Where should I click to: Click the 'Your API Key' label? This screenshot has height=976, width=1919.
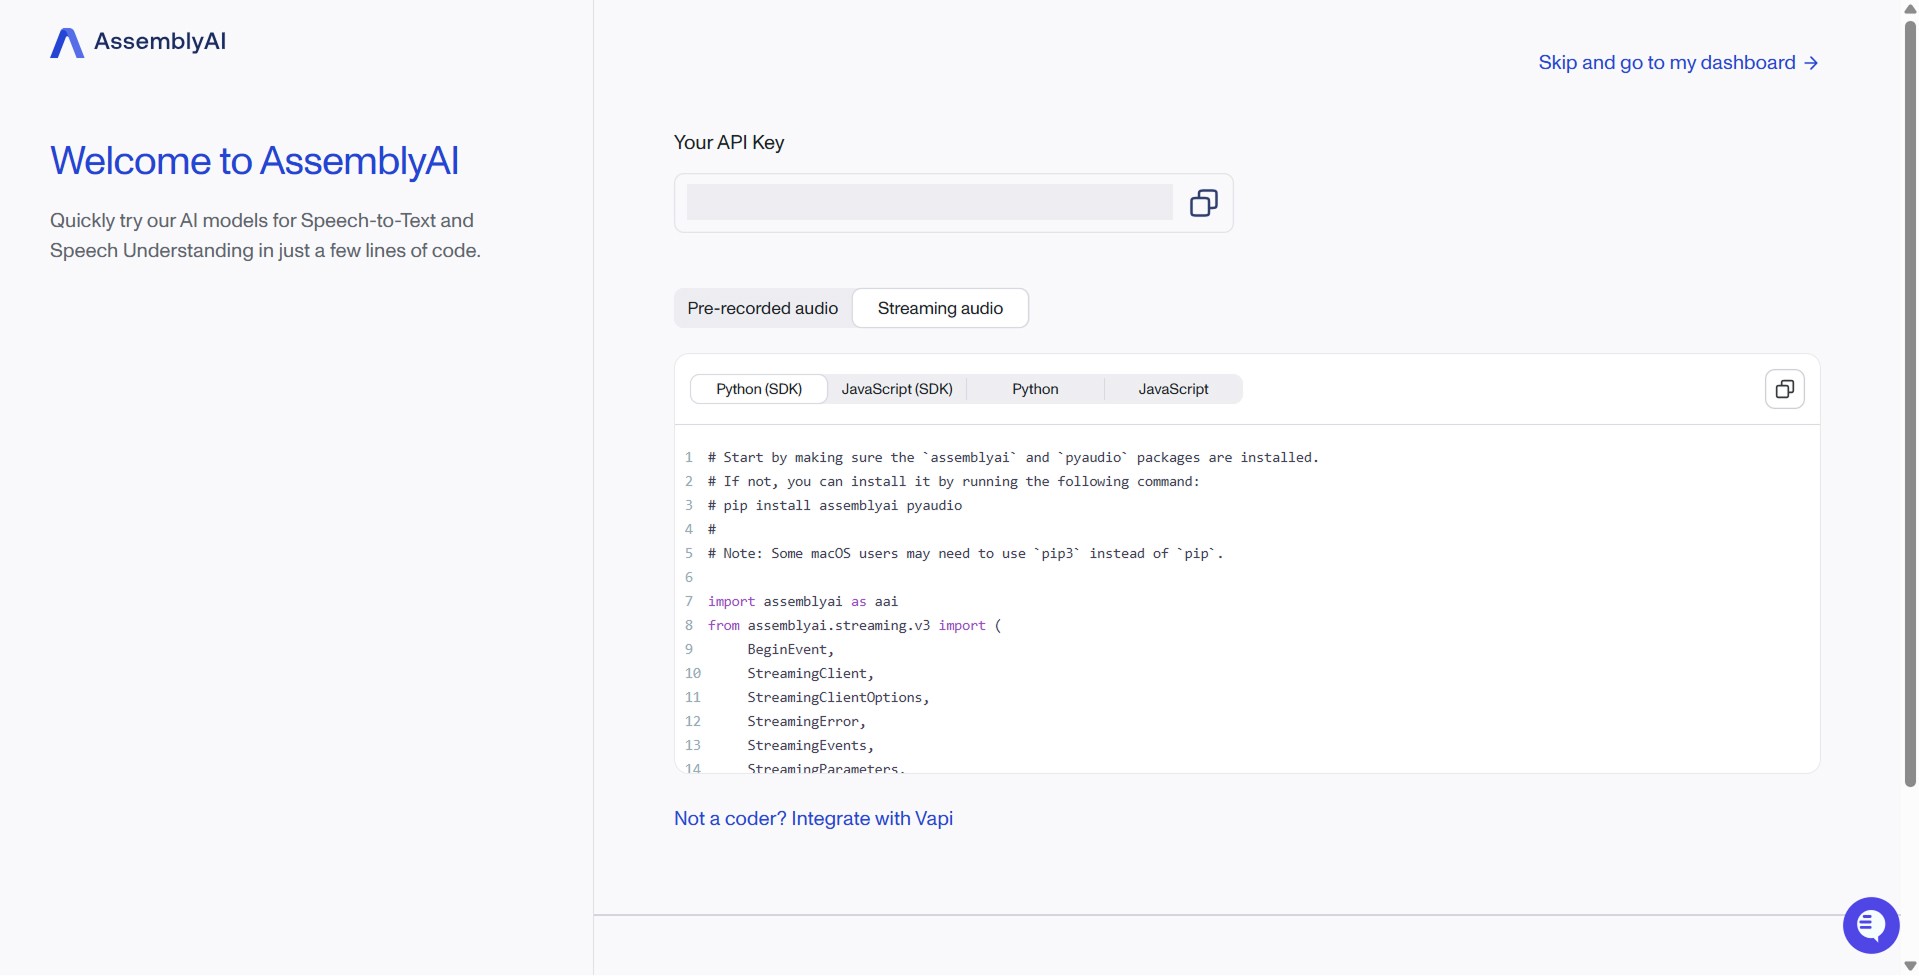pyautogui.click(x=729, y=142)
